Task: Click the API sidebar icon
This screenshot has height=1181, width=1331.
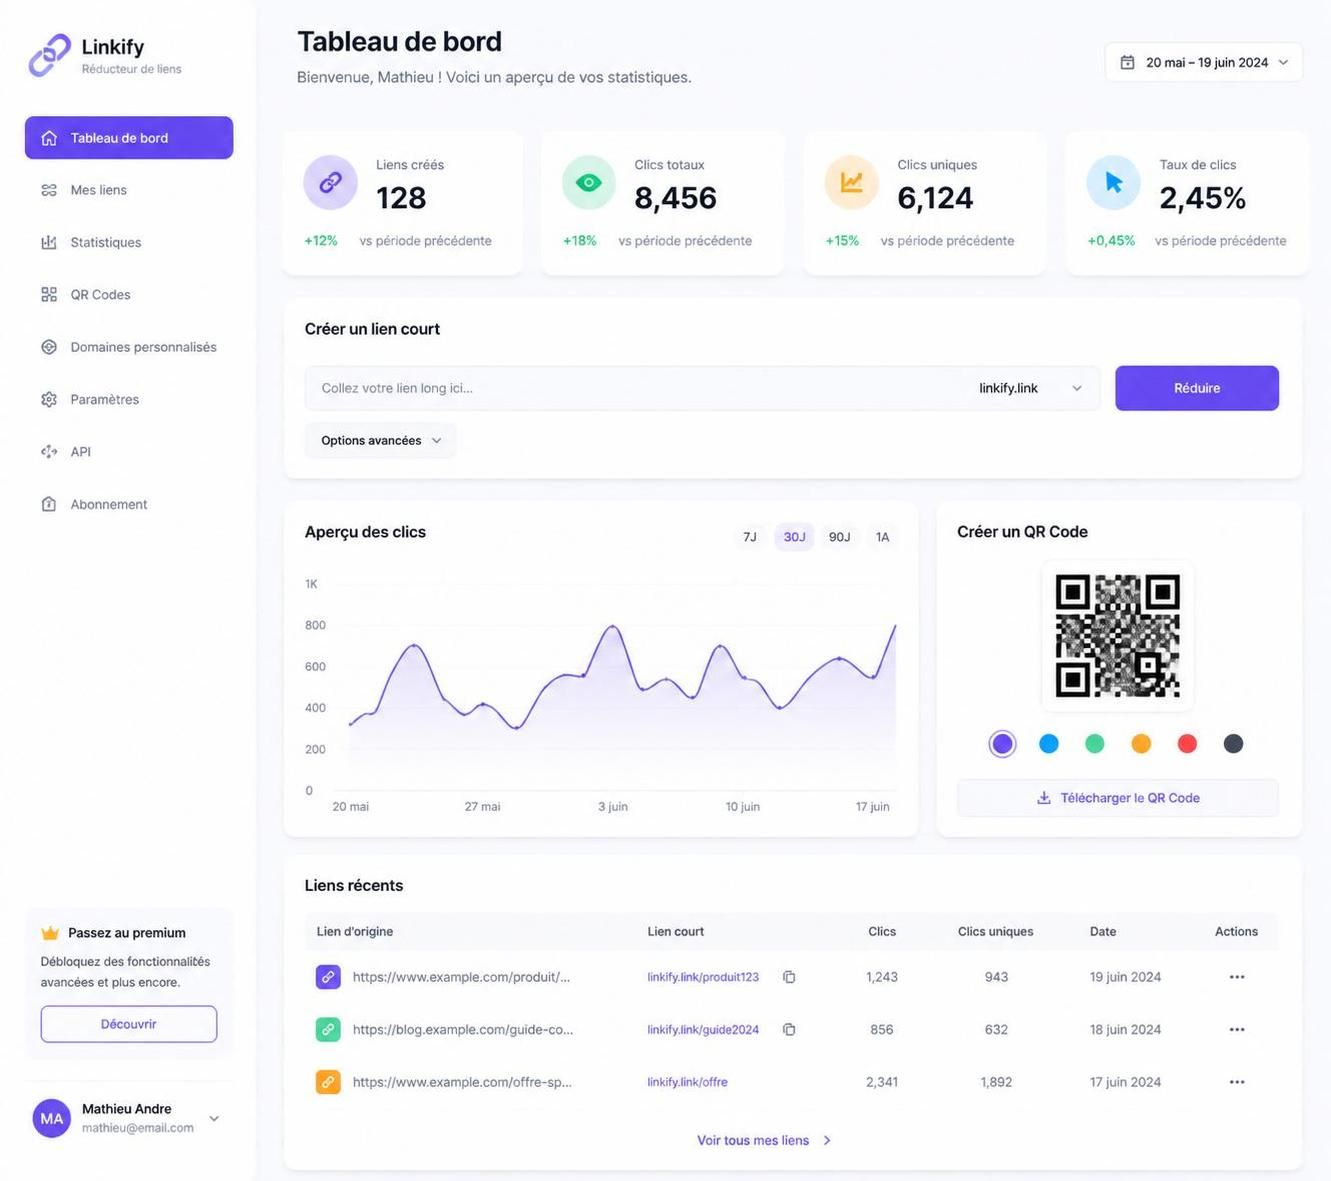Action: (49, 451)
